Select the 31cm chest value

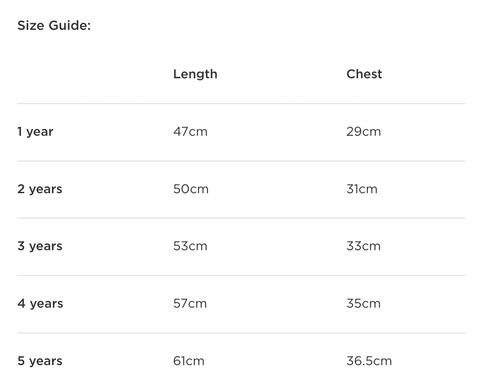click(x=362, y=189)
